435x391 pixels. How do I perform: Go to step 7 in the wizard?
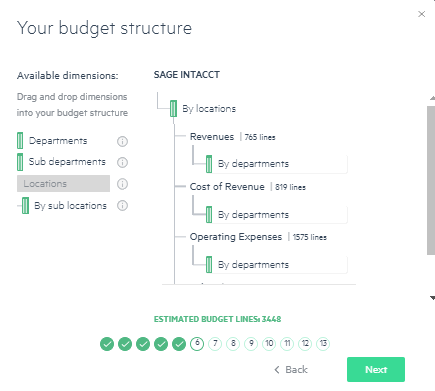(x=215, y=344)
